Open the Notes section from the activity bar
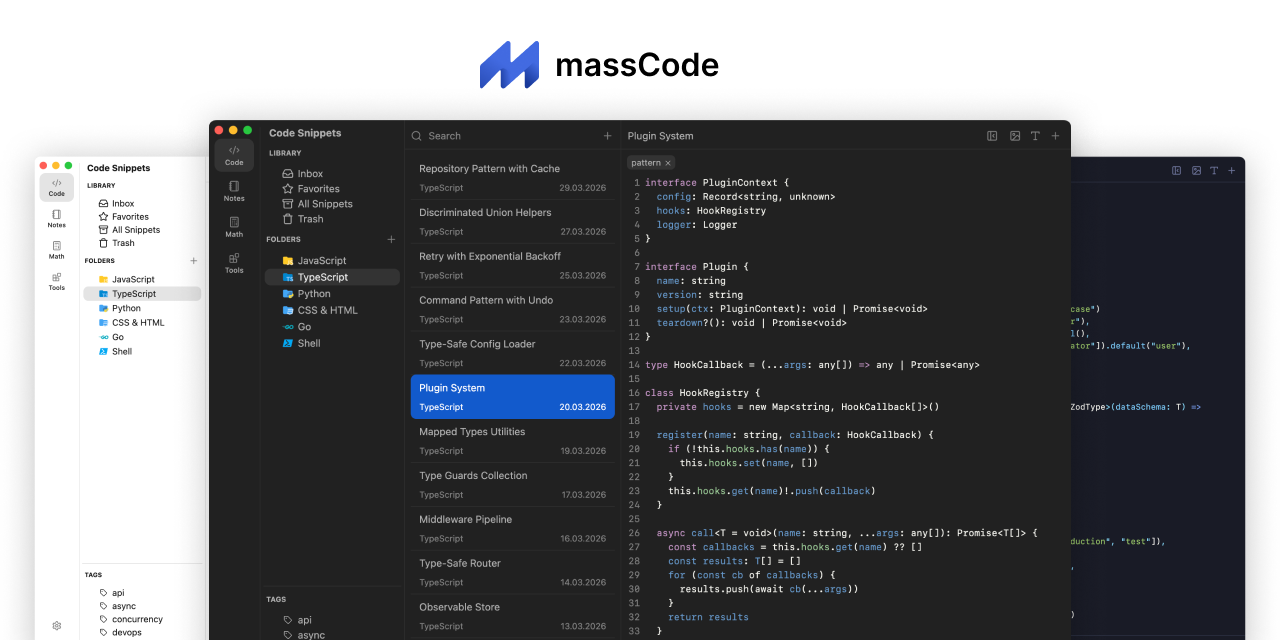 pyautogui.click(x=234, y=191)
